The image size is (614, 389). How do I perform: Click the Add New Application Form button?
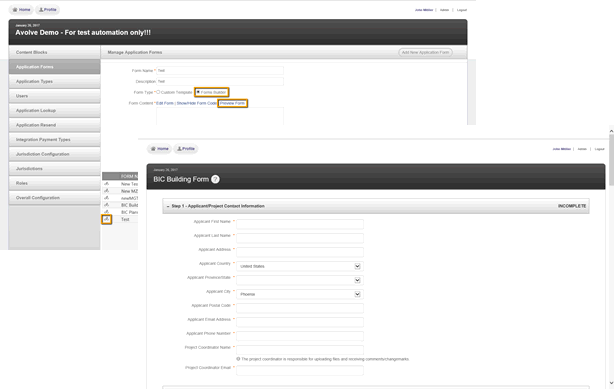(x=425, y=52)
